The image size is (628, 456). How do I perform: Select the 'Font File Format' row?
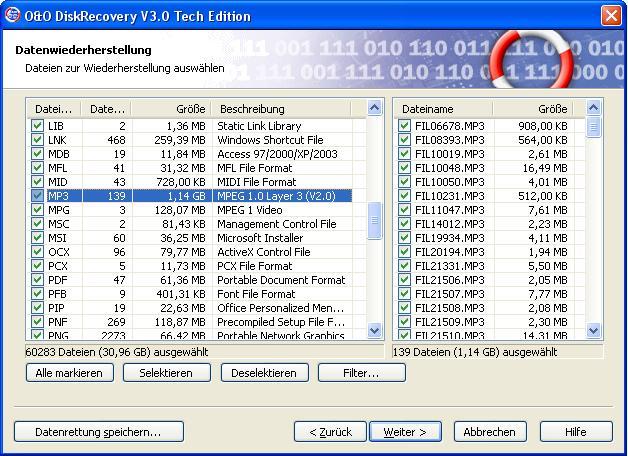(x=190, y=294)
